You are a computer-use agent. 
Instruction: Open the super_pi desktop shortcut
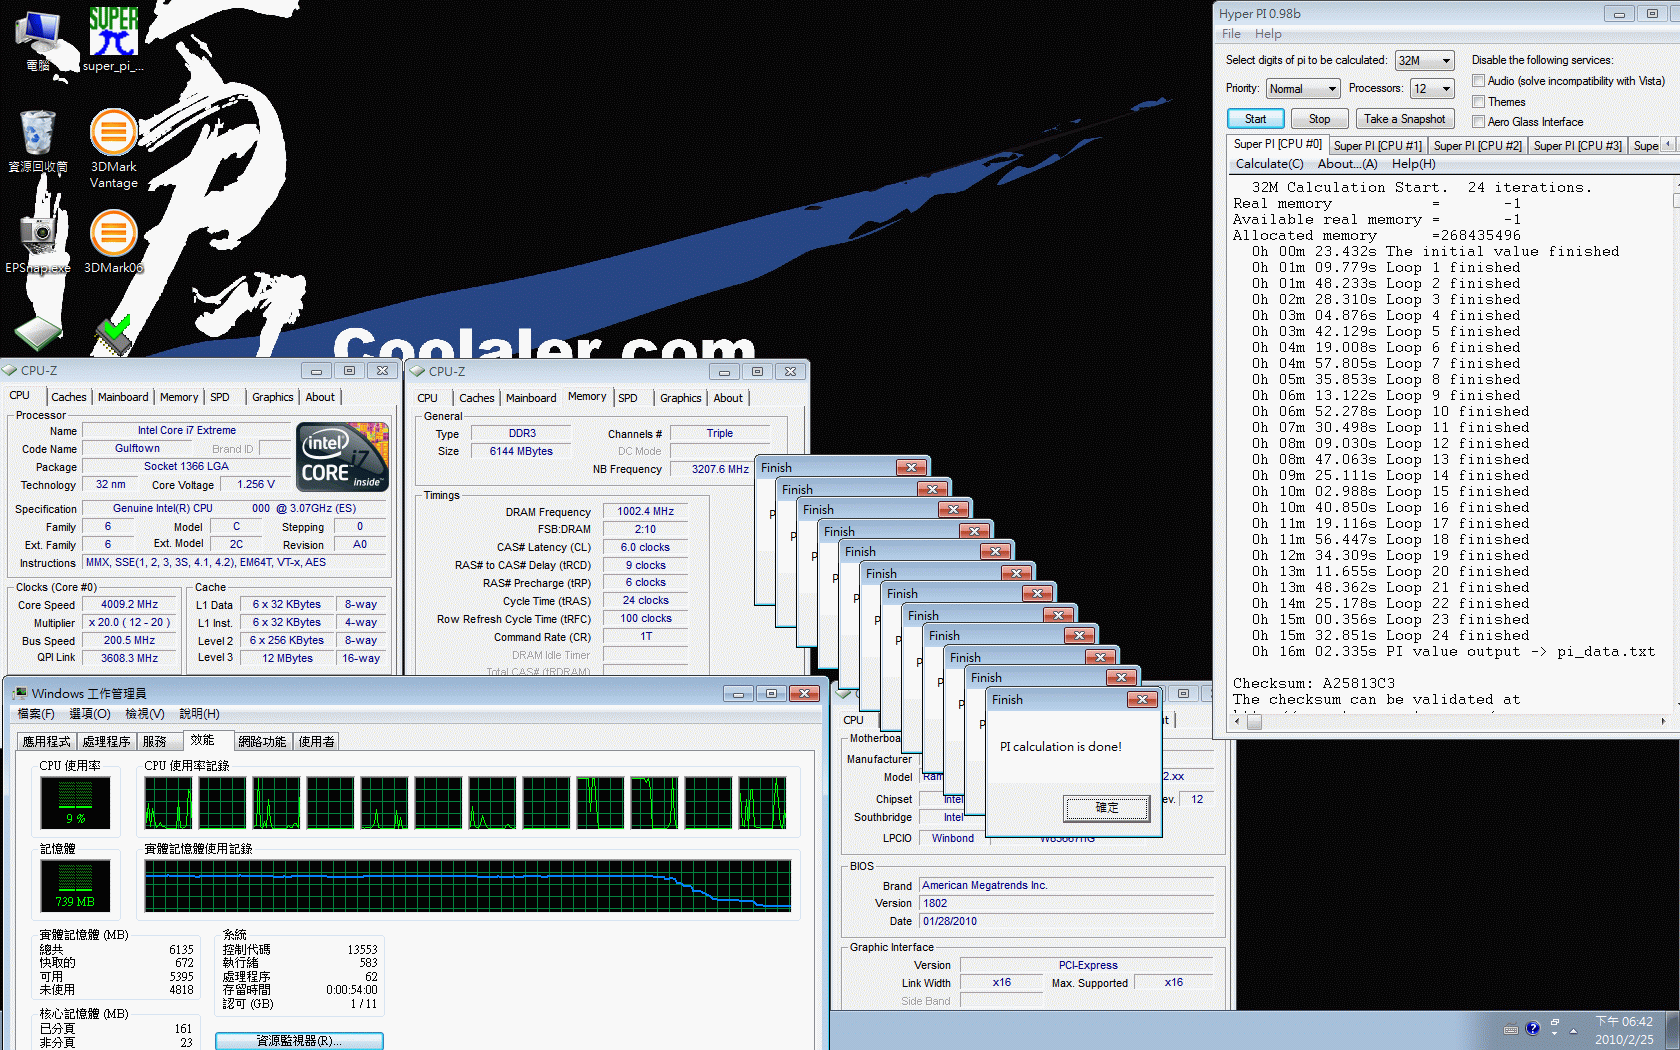point(113,40)
